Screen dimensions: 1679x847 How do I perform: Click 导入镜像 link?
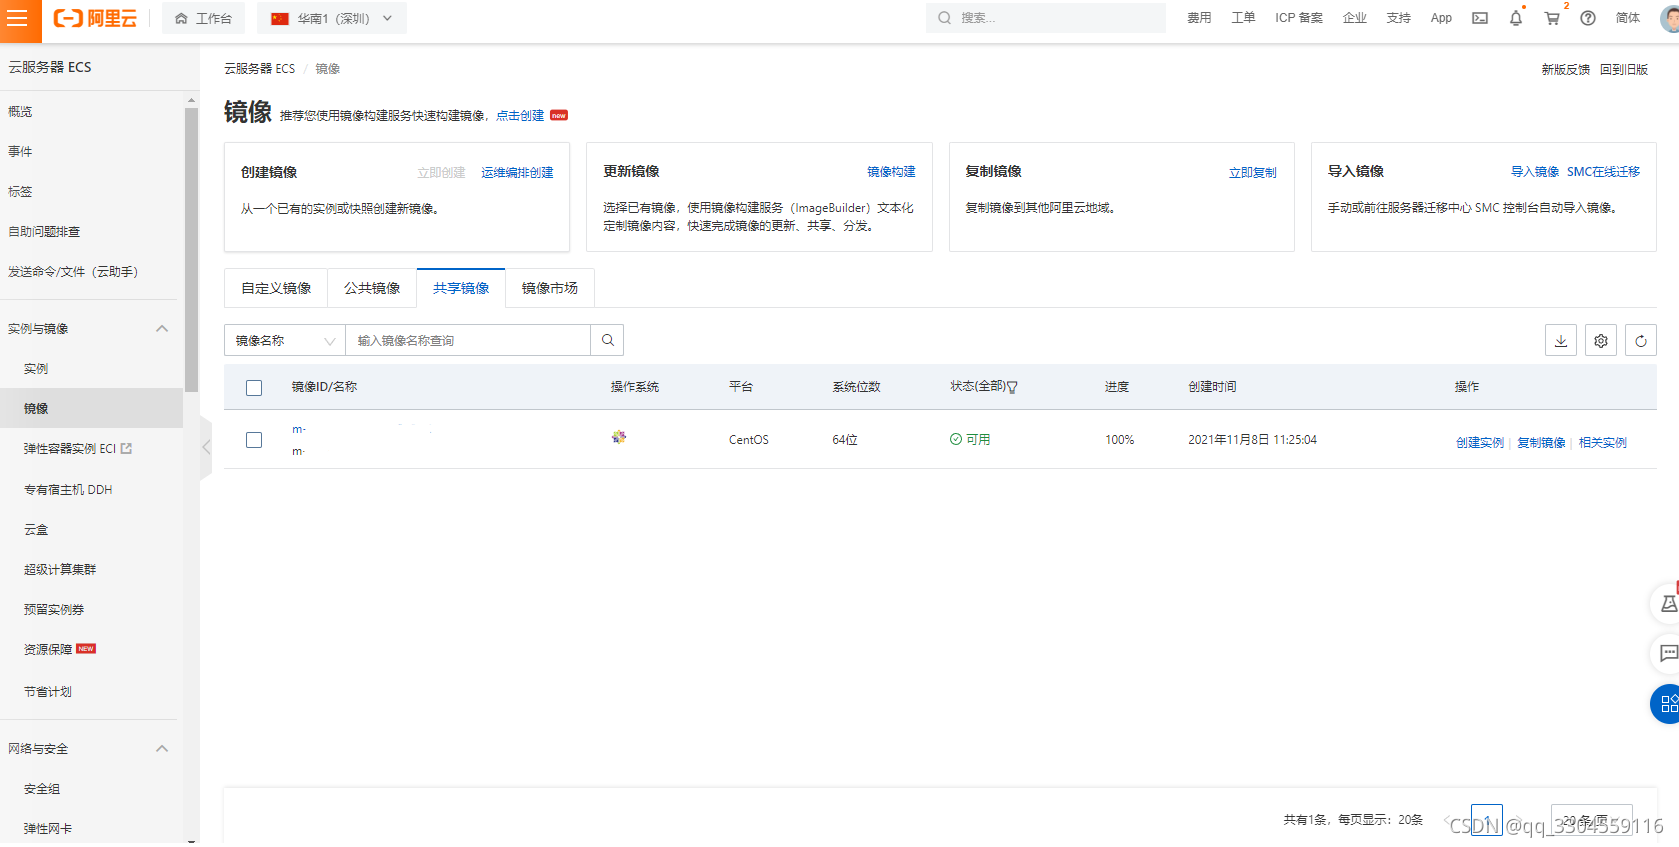[1535, 172]
